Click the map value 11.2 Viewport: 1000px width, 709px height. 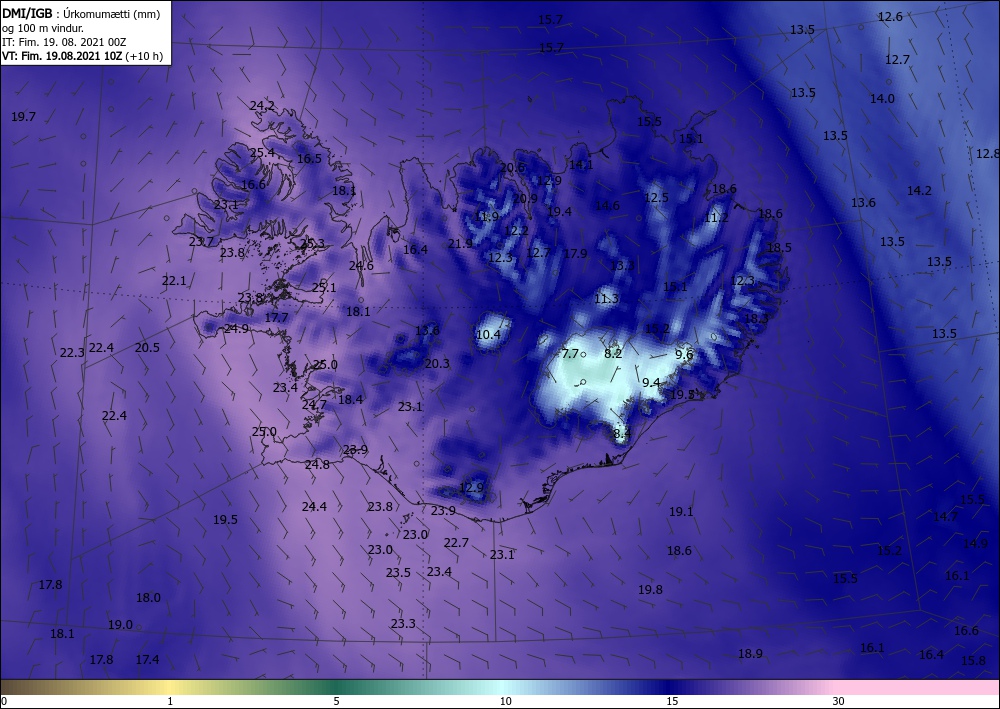[x=716, y=217]
